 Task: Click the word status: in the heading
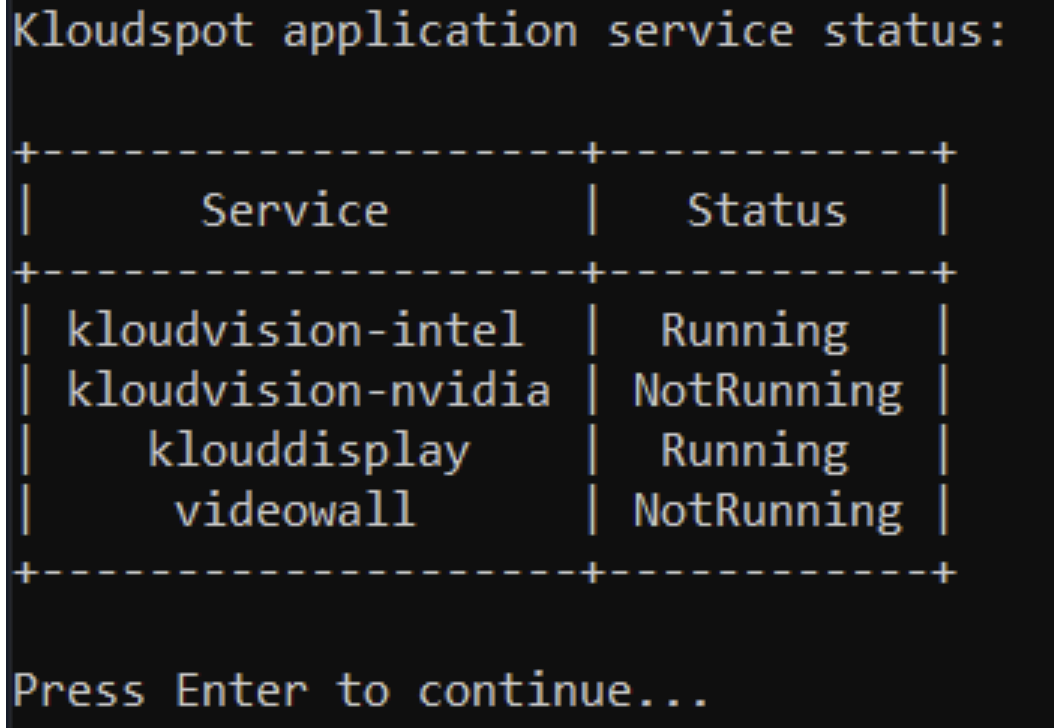(x=915, y=32)
